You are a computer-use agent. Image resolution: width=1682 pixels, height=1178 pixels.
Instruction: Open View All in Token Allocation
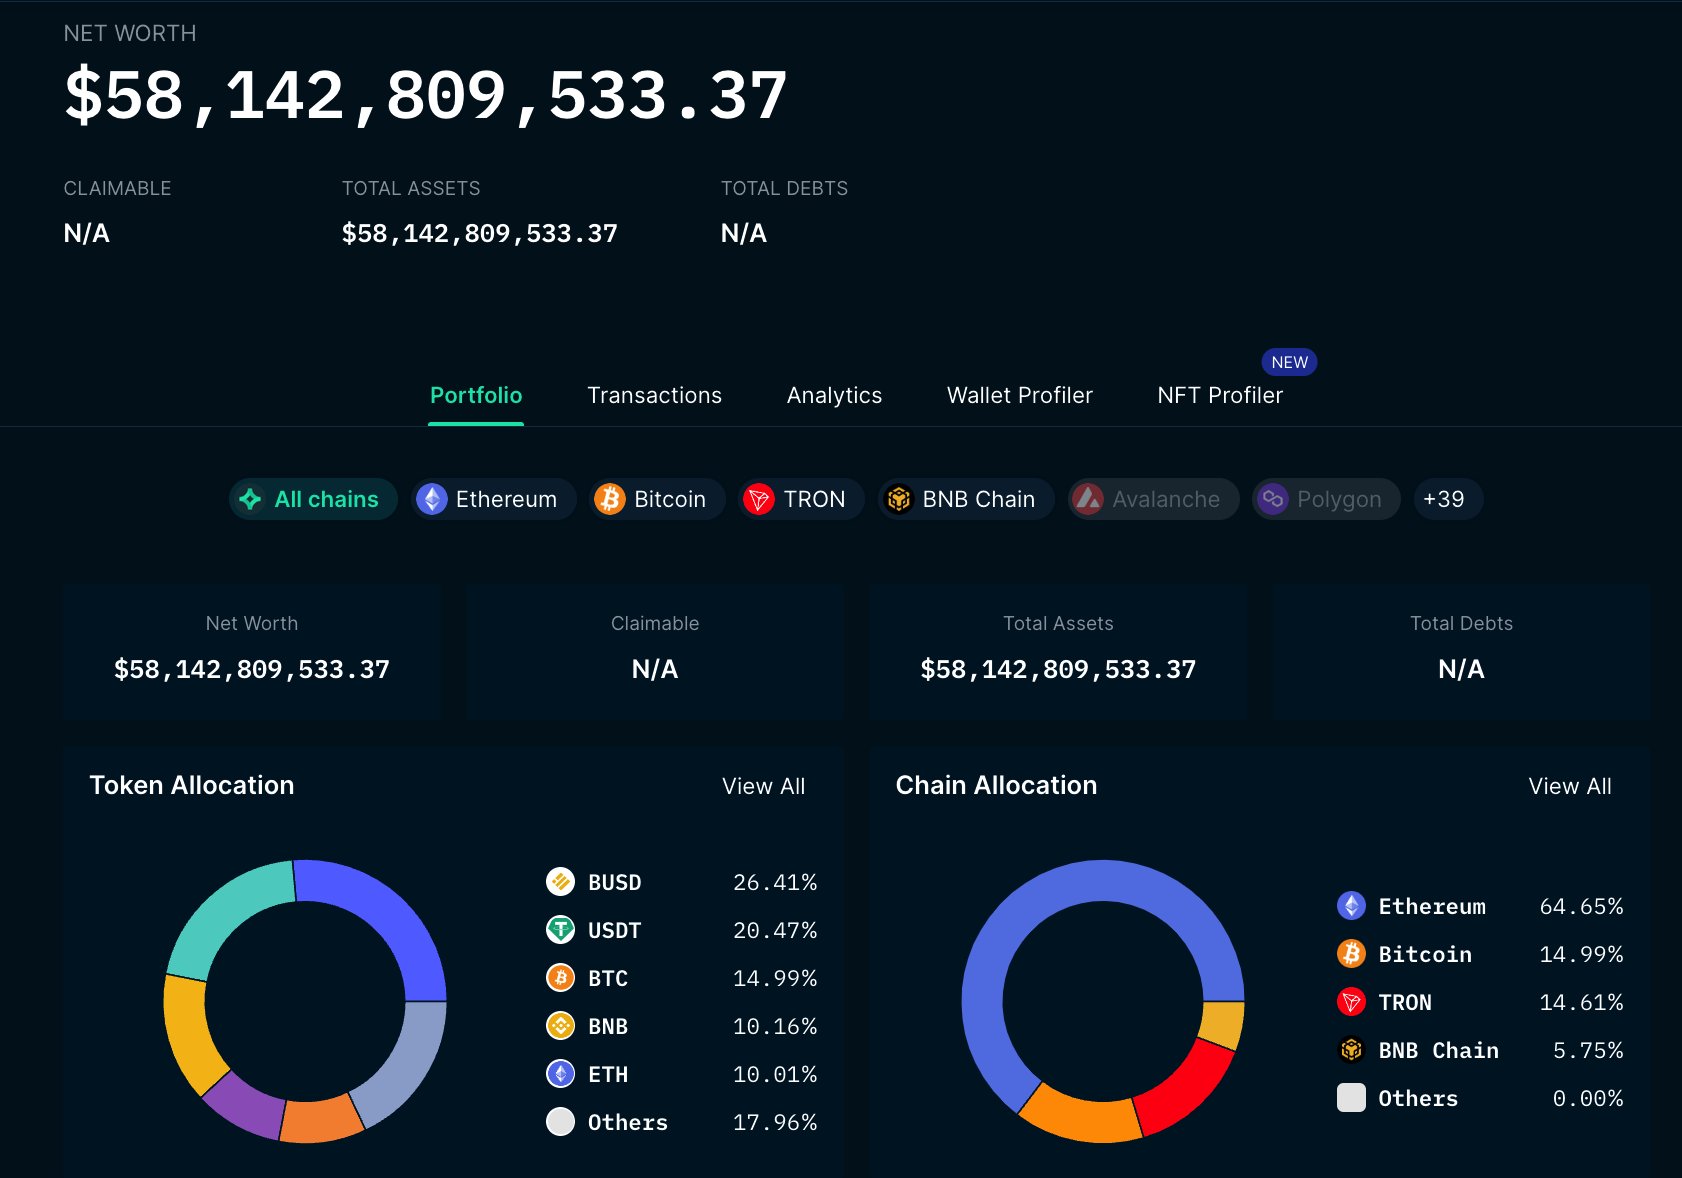point(763,786)
